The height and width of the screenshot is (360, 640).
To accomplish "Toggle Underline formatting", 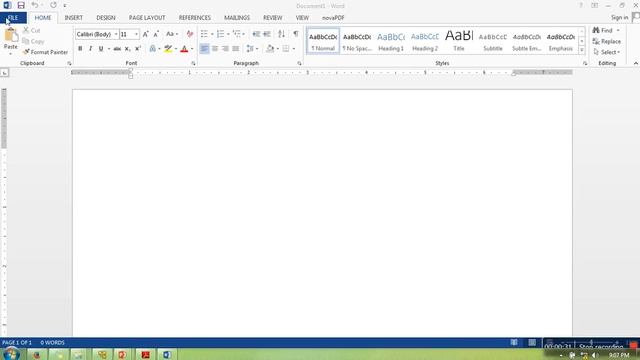I will [101, 49].
